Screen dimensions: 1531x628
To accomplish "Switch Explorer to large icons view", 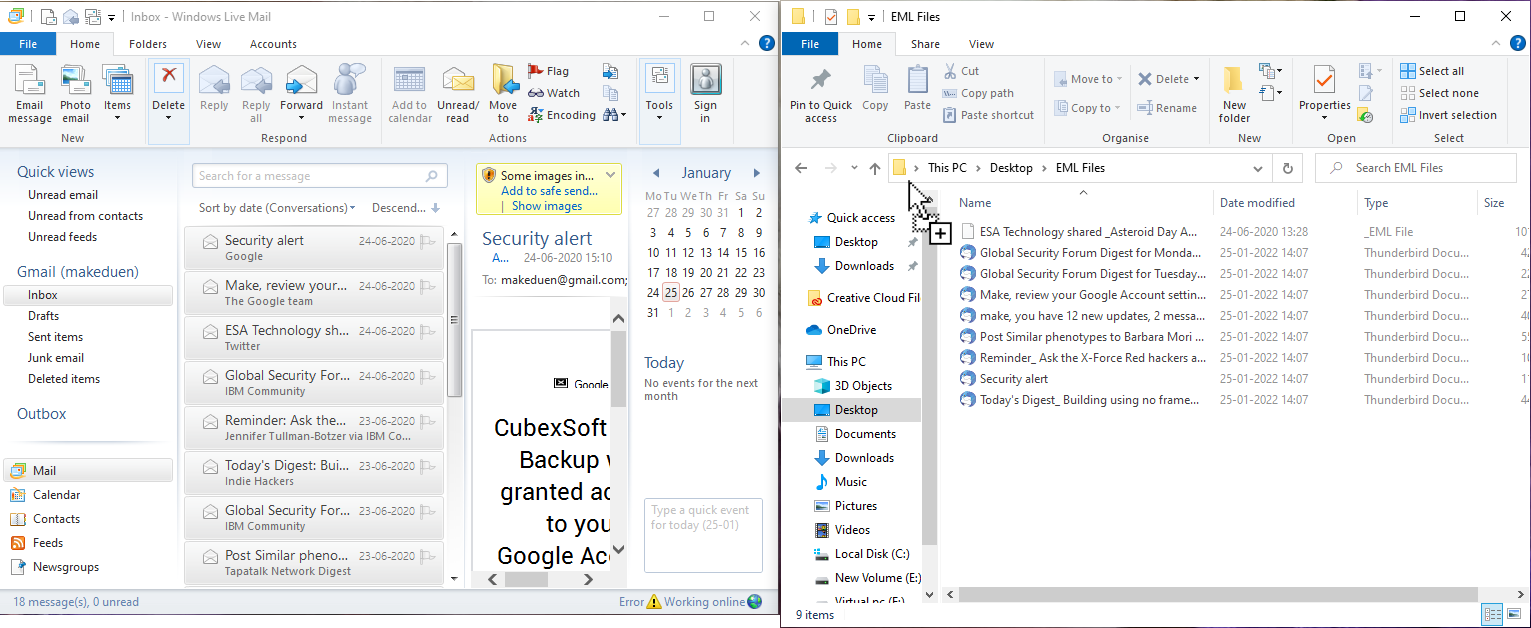I will click(1512, 615).
